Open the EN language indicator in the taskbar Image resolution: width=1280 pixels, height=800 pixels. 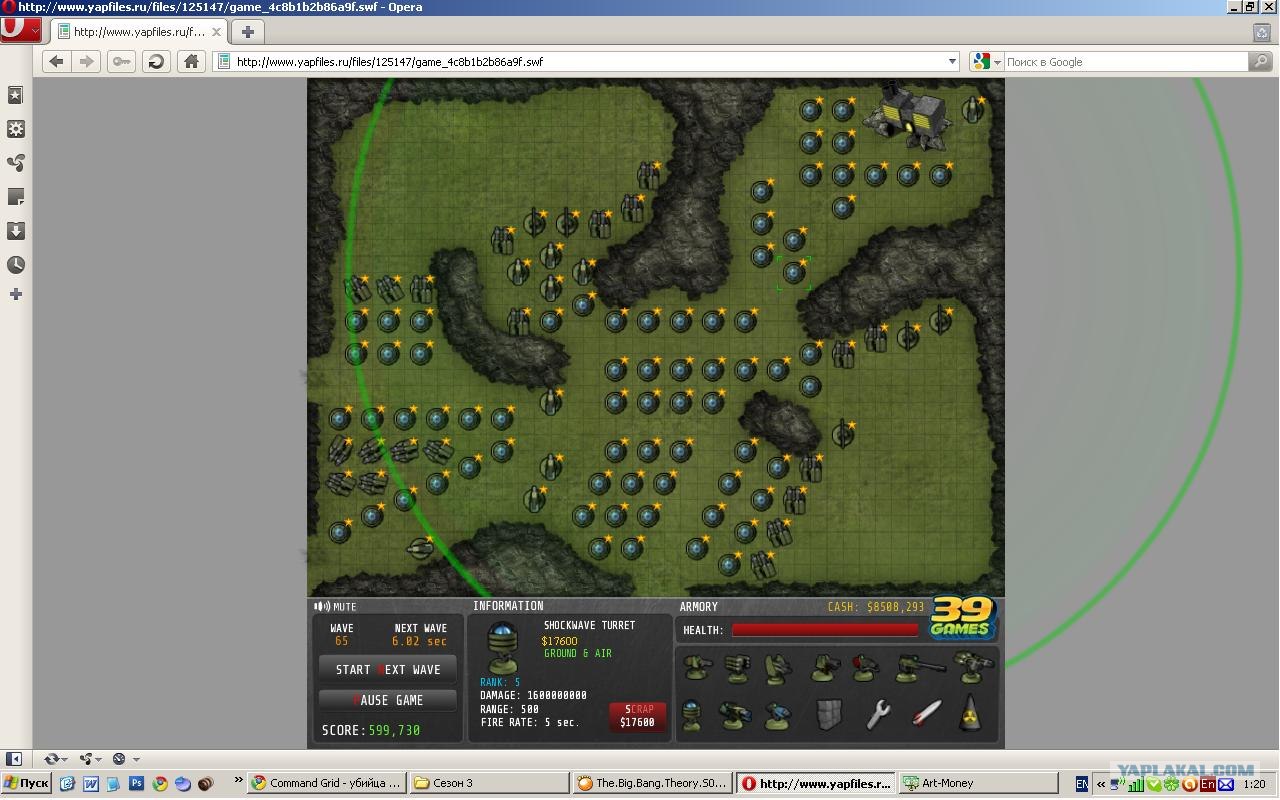[1082, 784]
